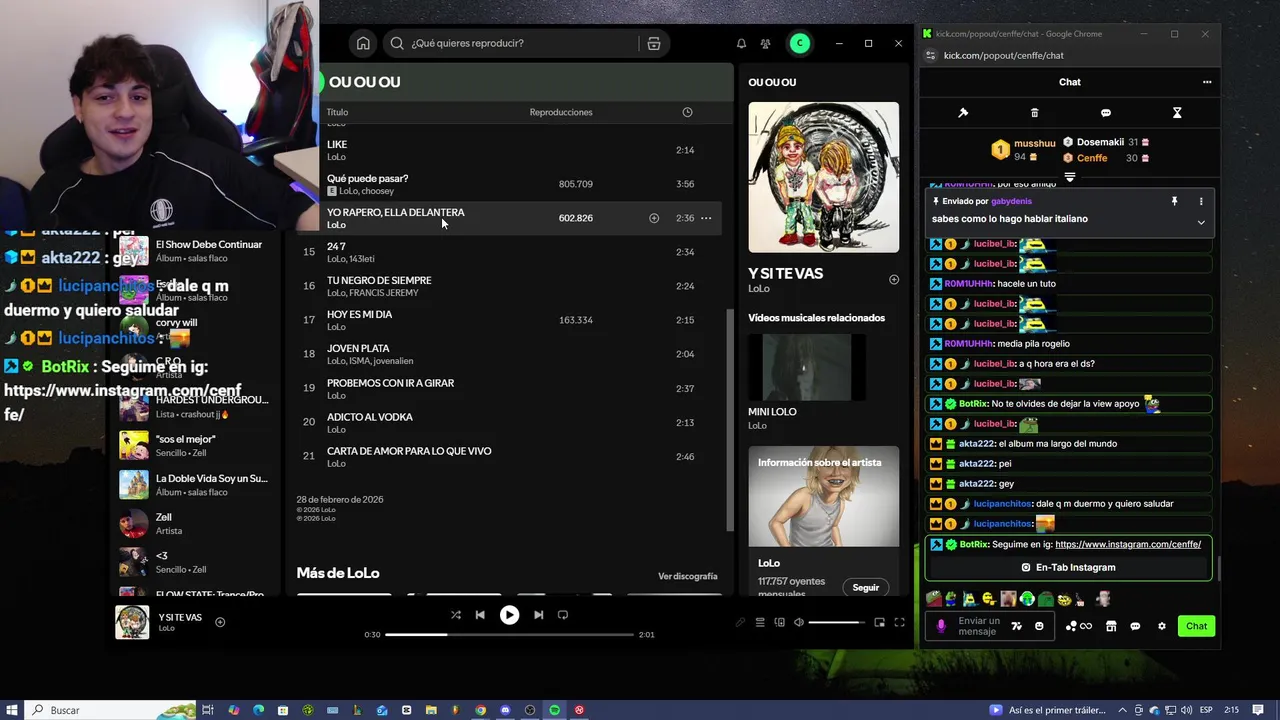
Task: Toggle repeat in the Spotify player
Action: pyautogui.click(x=562, y=615)
